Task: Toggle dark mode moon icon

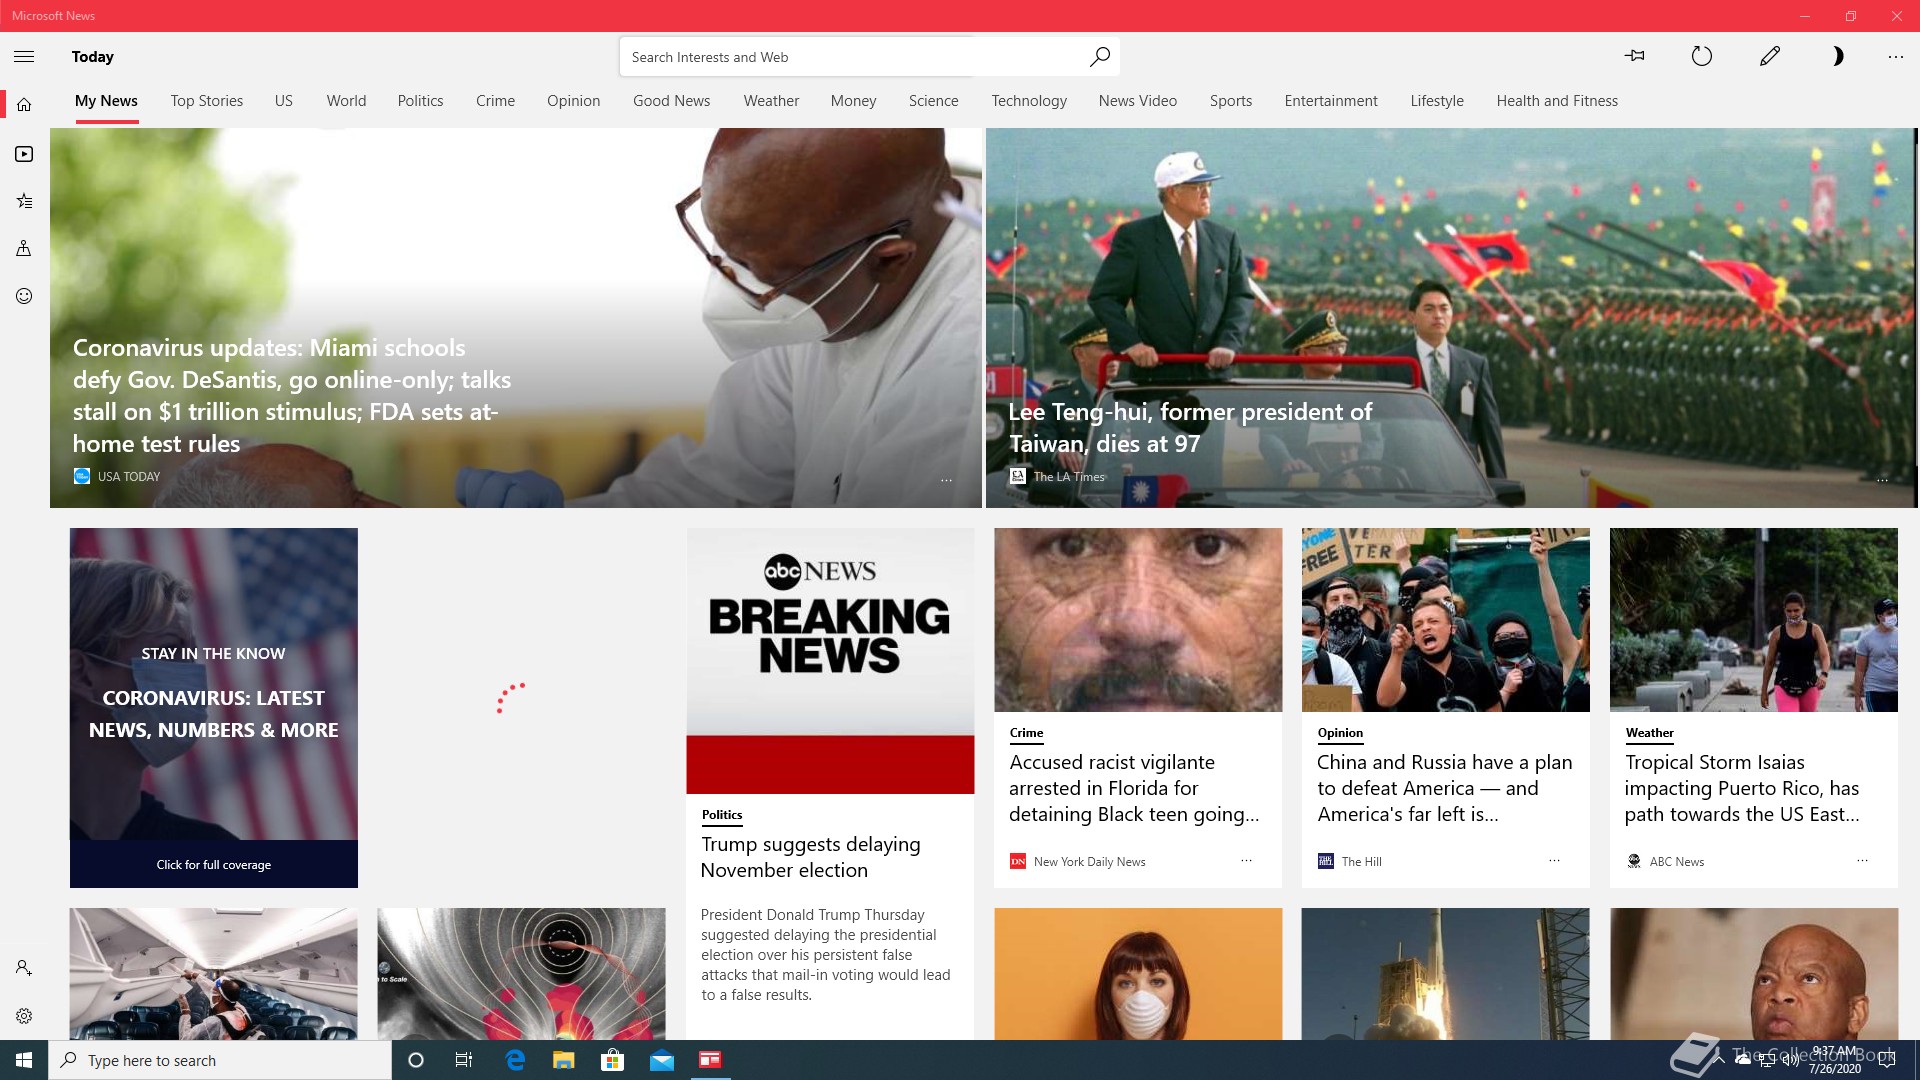Action: [1836, 56]
